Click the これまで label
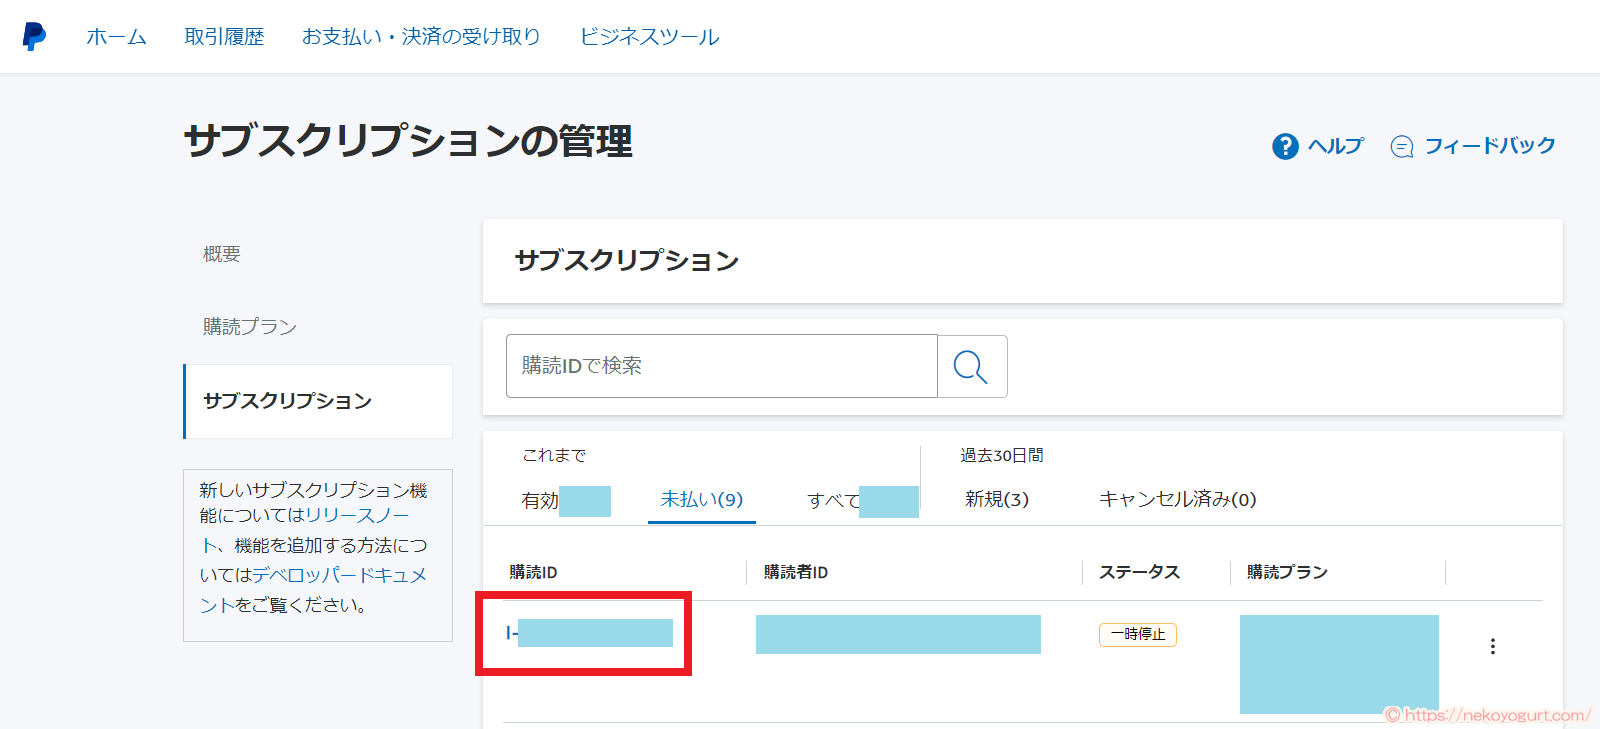The image size is (1600, 729). (x=554, y=455)
